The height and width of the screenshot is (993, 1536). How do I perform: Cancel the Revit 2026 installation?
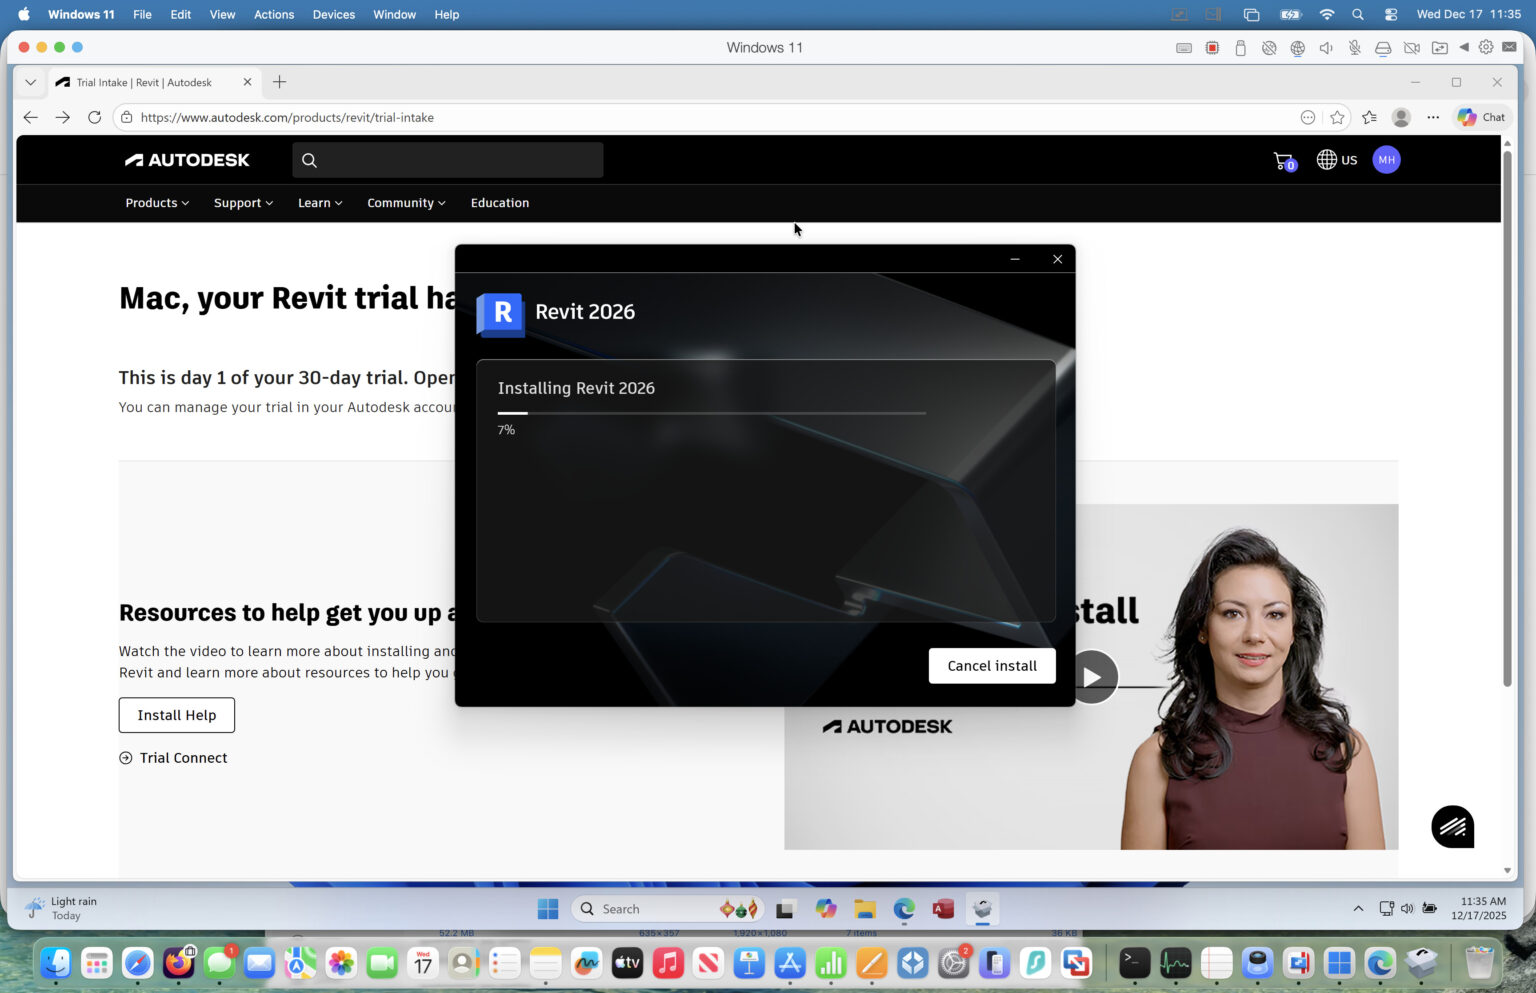pyautogui.click(x=991, y=665)
